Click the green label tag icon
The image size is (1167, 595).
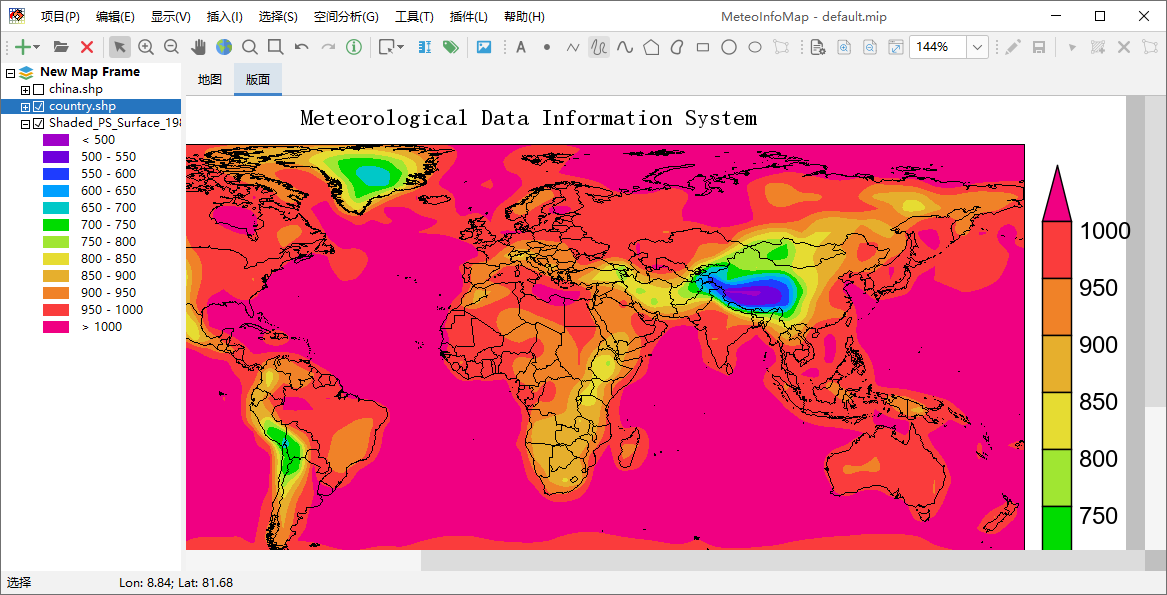tap(450, 47)
